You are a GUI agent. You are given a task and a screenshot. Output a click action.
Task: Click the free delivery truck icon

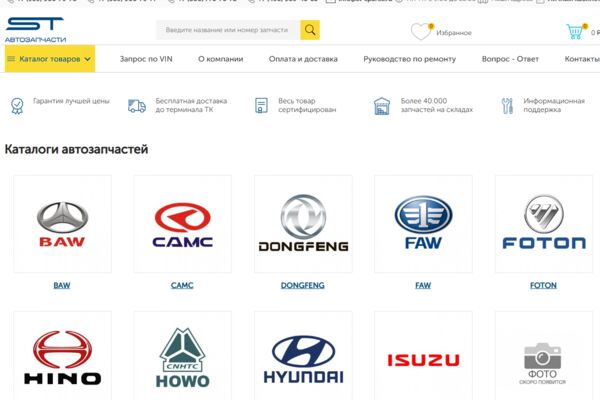click(x=137, y=106)
